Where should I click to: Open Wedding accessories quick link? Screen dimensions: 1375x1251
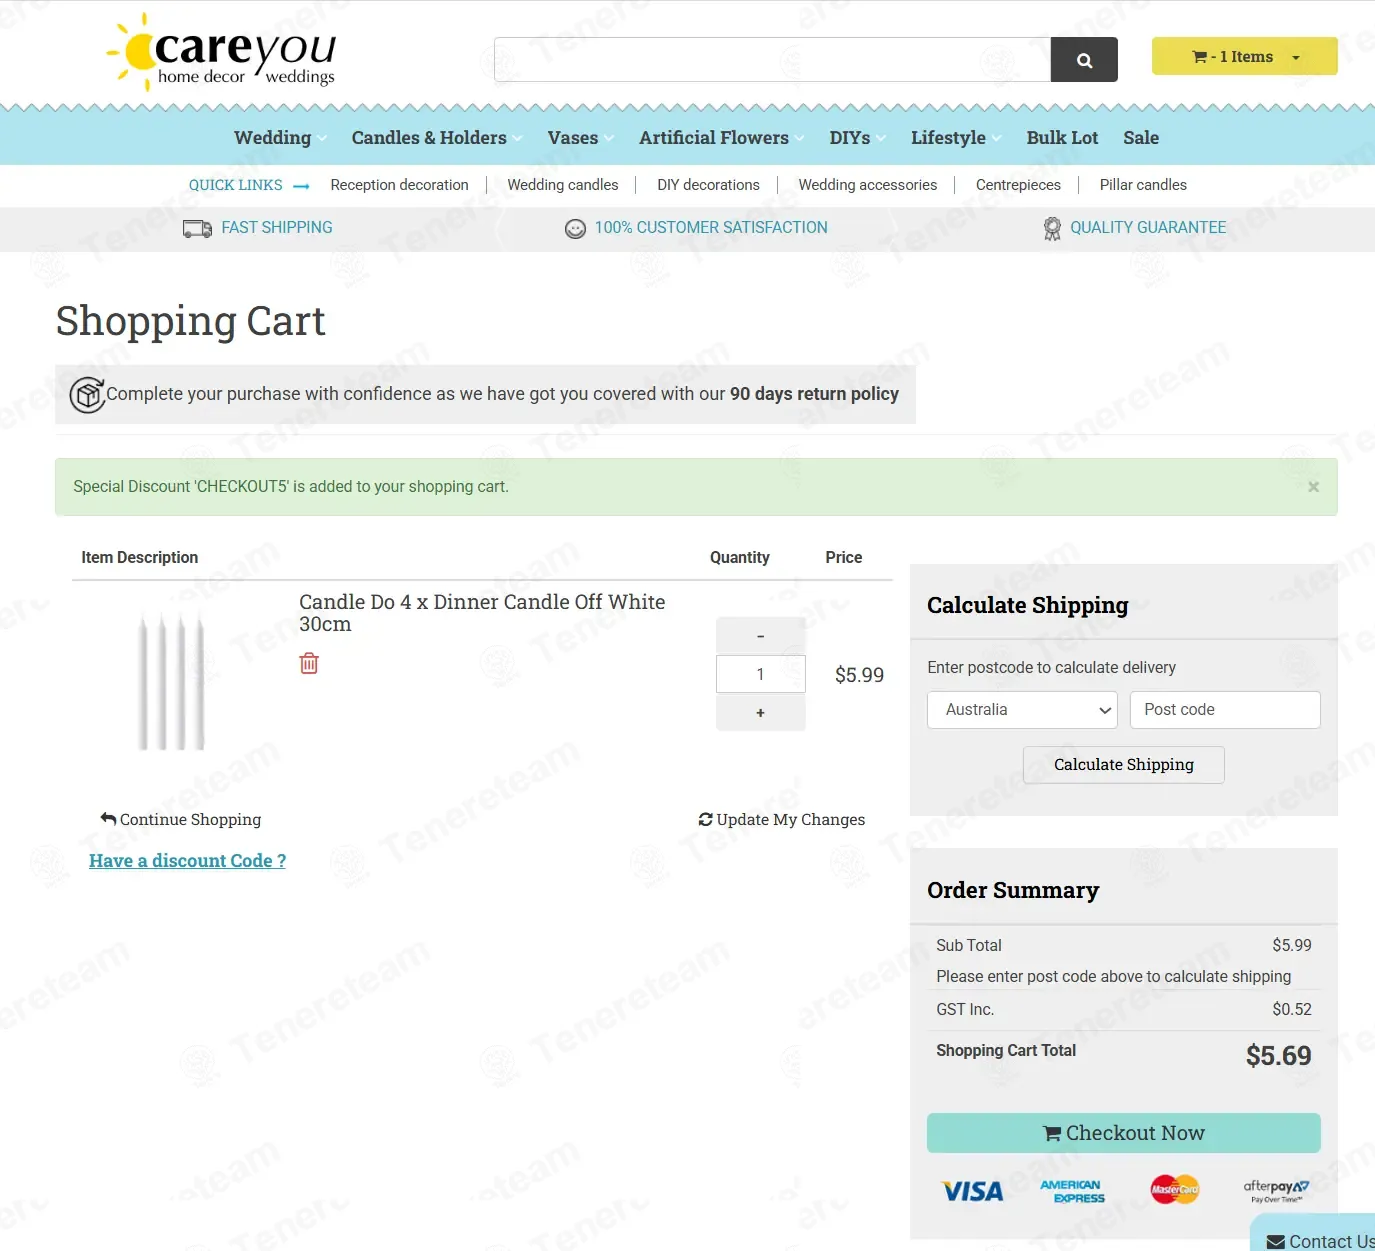coord(867,185)
